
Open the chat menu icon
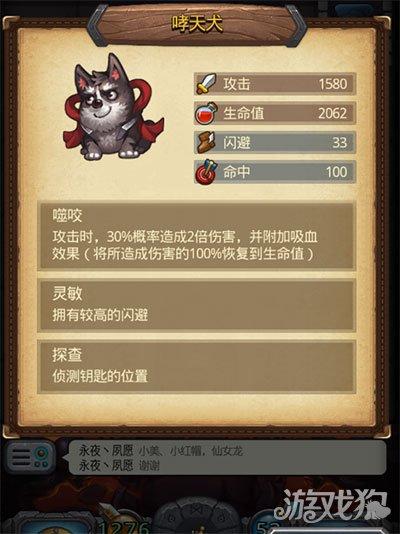[x=31, y=456]
